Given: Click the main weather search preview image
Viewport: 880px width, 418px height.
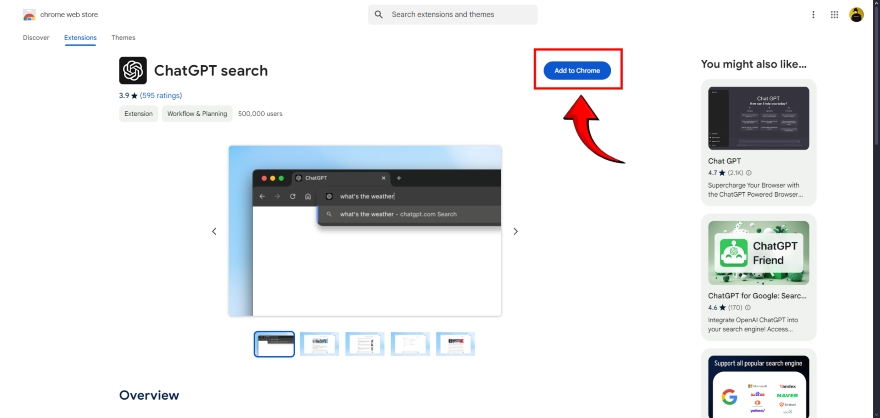Looking at the screenshot, I should 365,231.
